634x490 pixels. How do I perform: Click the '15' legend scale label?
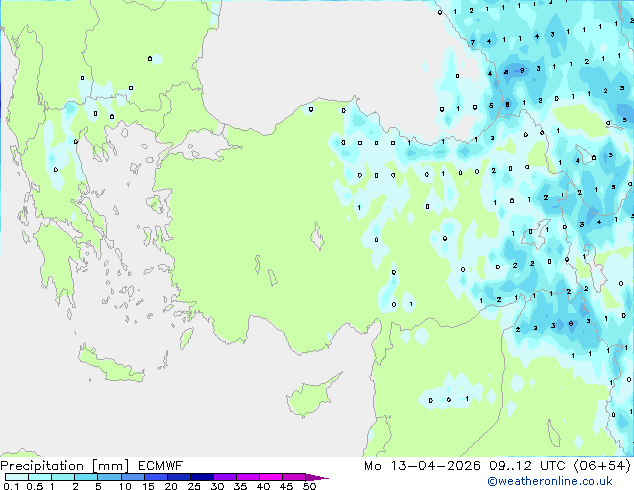click(x=148, y=486)
